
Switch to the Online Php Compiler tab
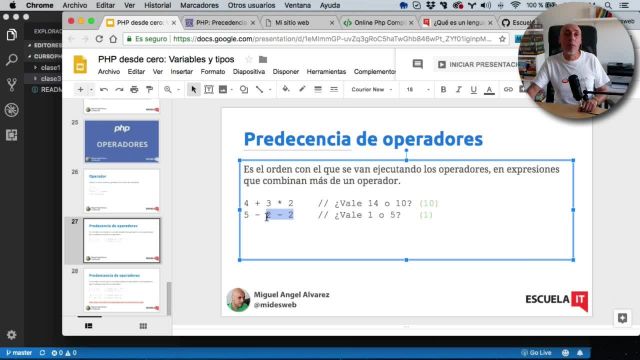pos(378,23)
